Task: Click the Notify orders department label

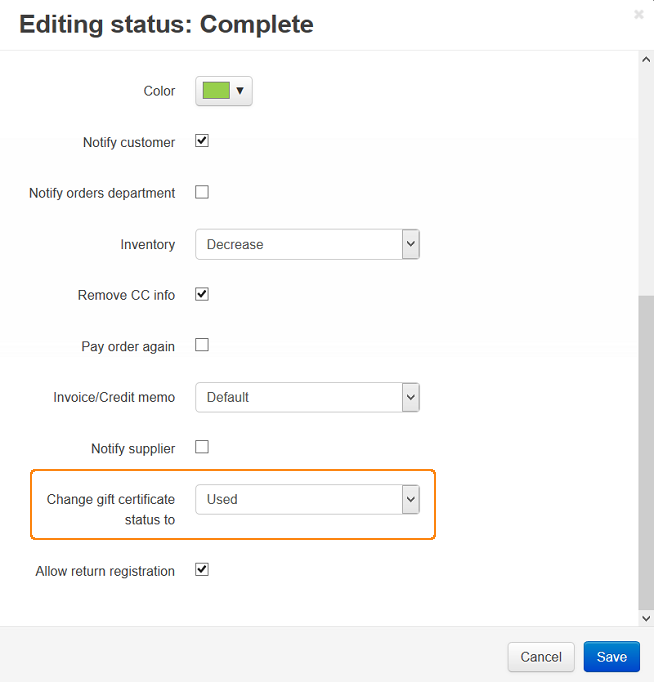Action: (x=102, y=193)
